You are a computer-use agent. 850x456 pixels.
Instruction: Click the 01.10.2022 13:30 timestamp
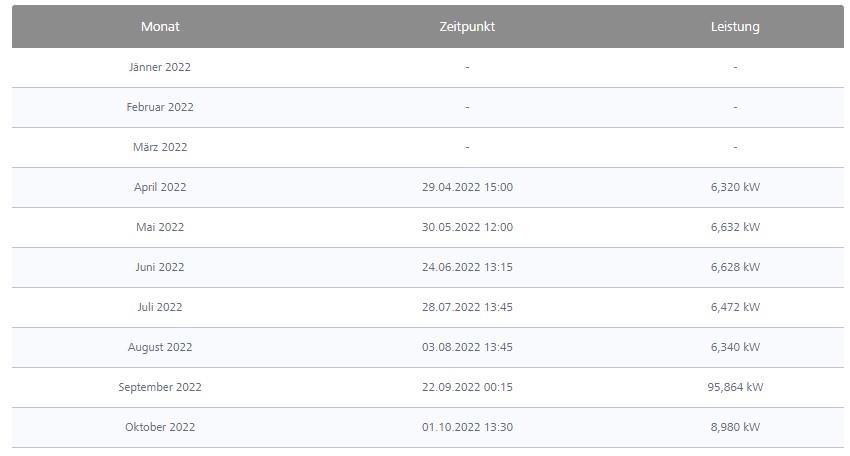(467, 427)
